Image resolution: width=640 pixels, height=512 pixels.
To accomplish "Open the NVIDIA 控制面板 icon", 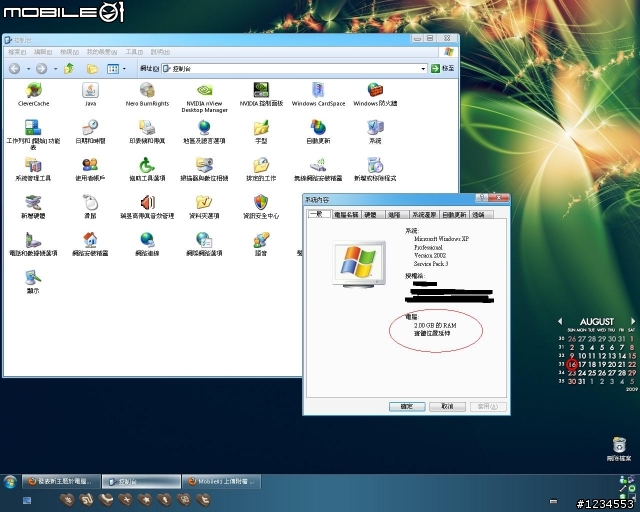I will [261, 94].
